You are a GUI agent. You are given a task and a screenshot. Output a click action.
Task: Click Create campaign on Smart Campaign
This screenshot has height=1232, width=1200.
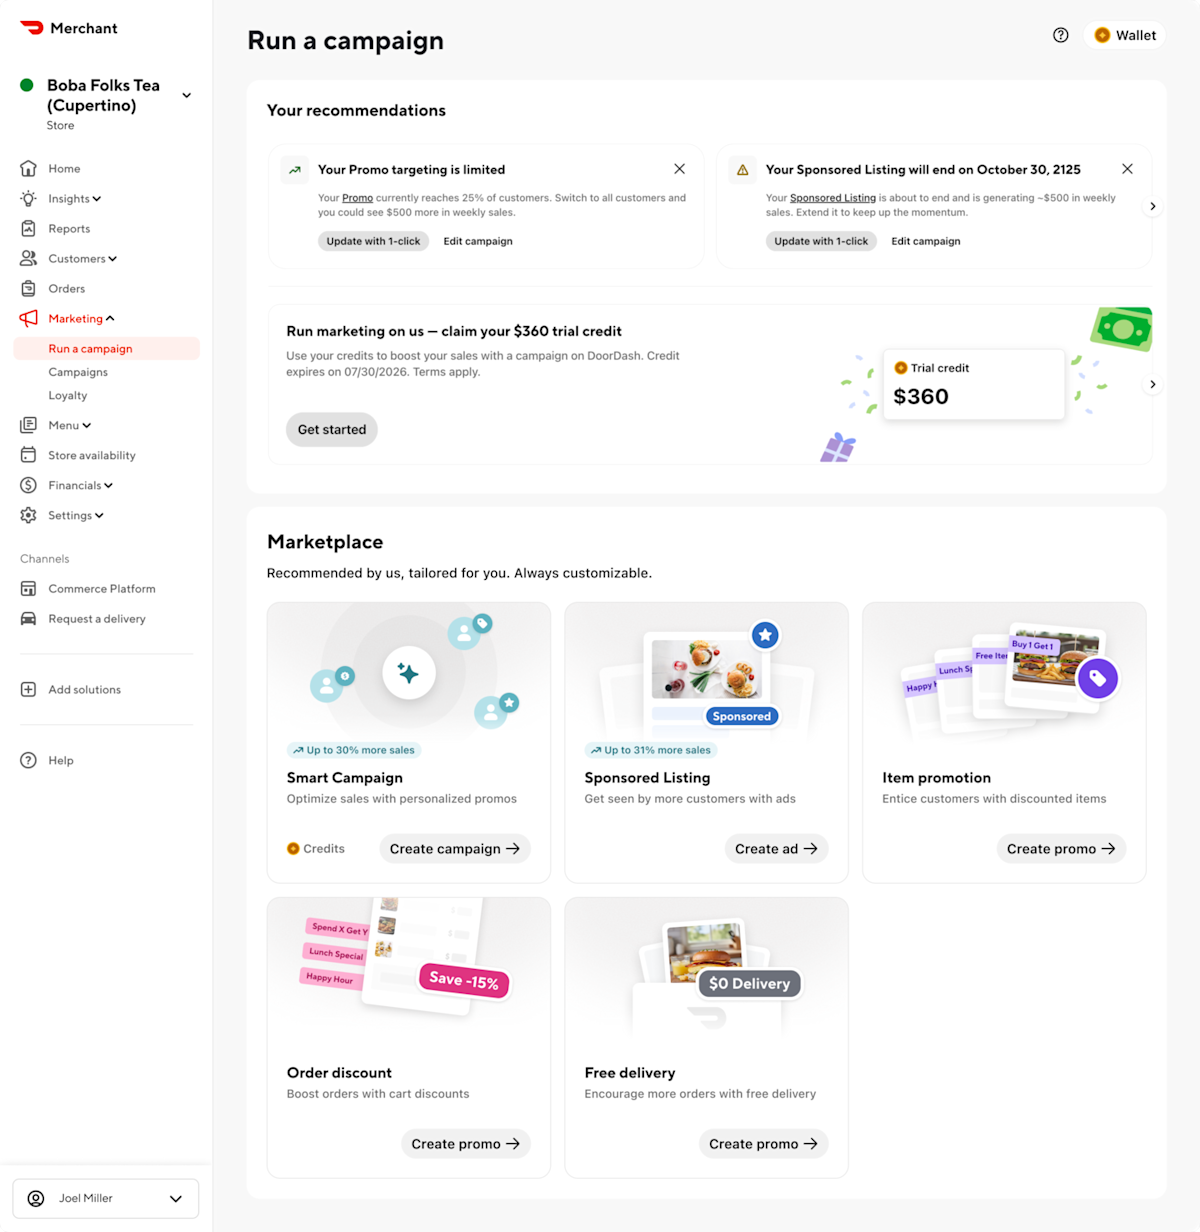(455, 848)
